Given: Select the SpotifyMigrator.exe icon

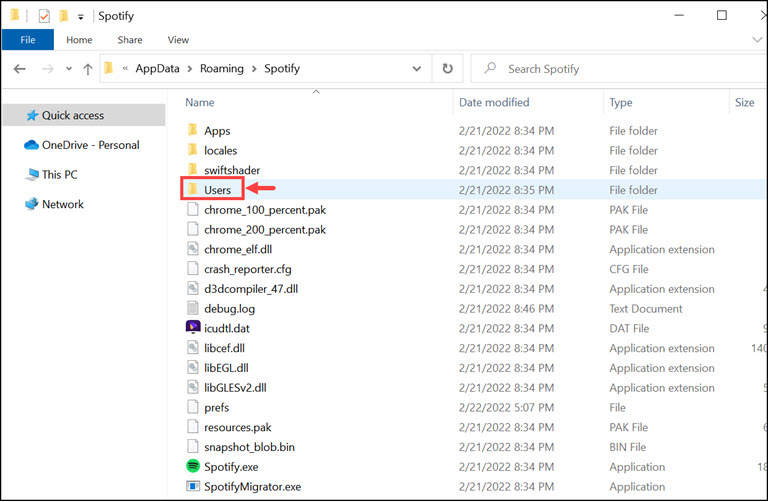Looking at the screenshot, I should [x=193, y=486].
